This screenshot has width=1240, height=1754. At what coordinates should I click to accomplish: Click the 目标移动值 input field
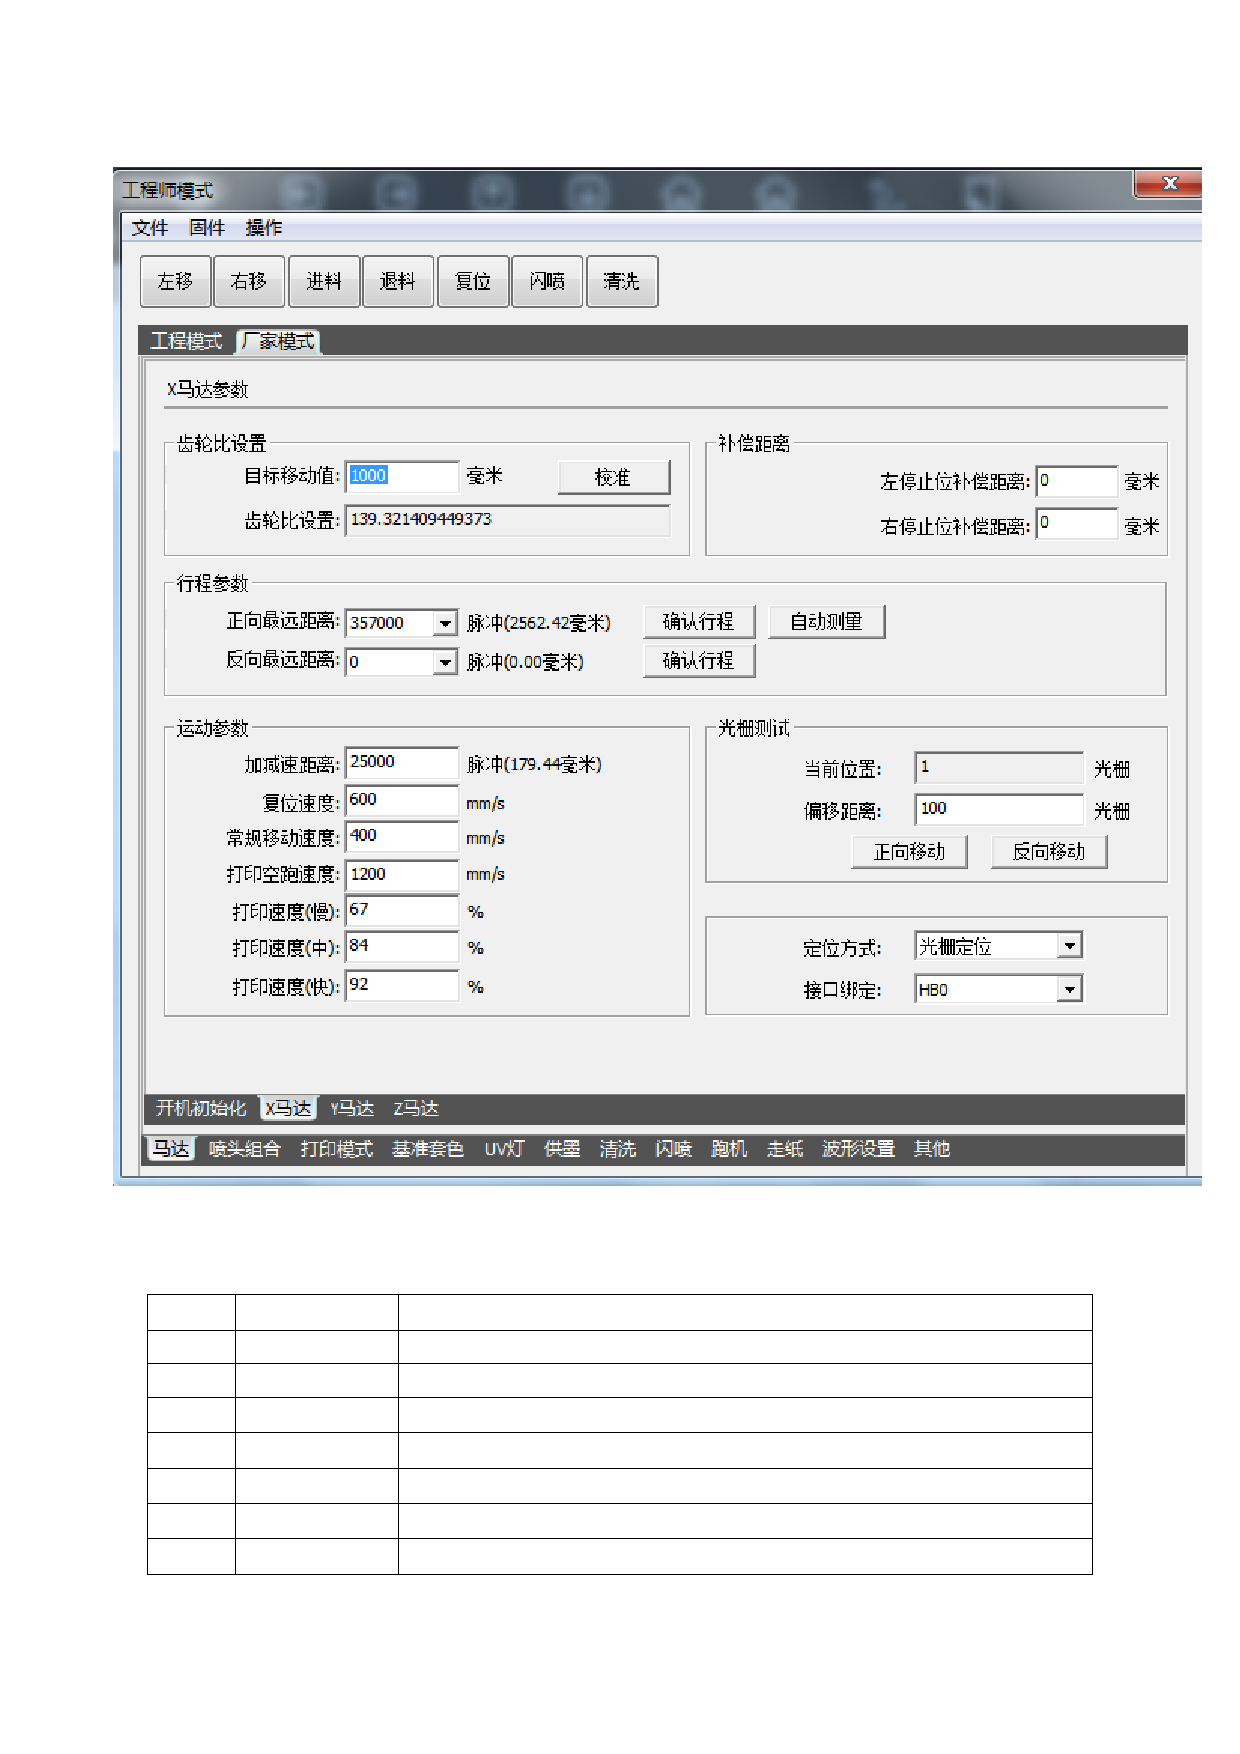(402, 476)
